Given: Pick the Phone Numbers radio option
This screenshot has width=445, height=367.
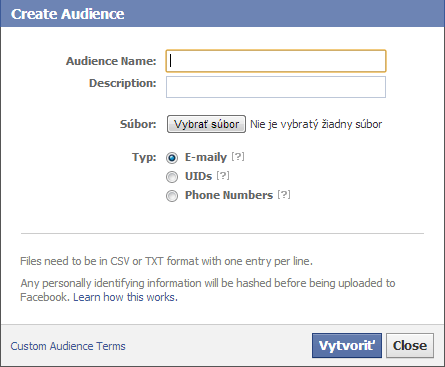Looking at the screenshot, I should [172, 196].
